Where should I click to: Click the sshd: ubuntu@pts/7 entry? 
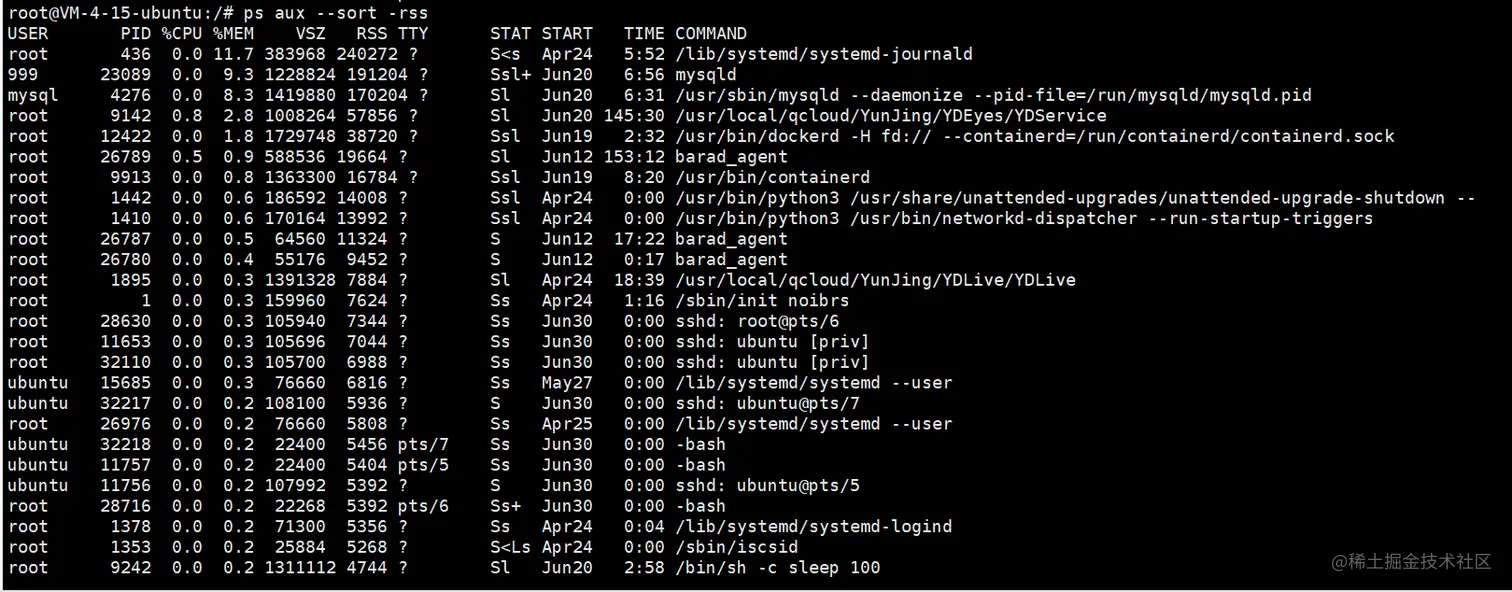click(x=767, y=403)
